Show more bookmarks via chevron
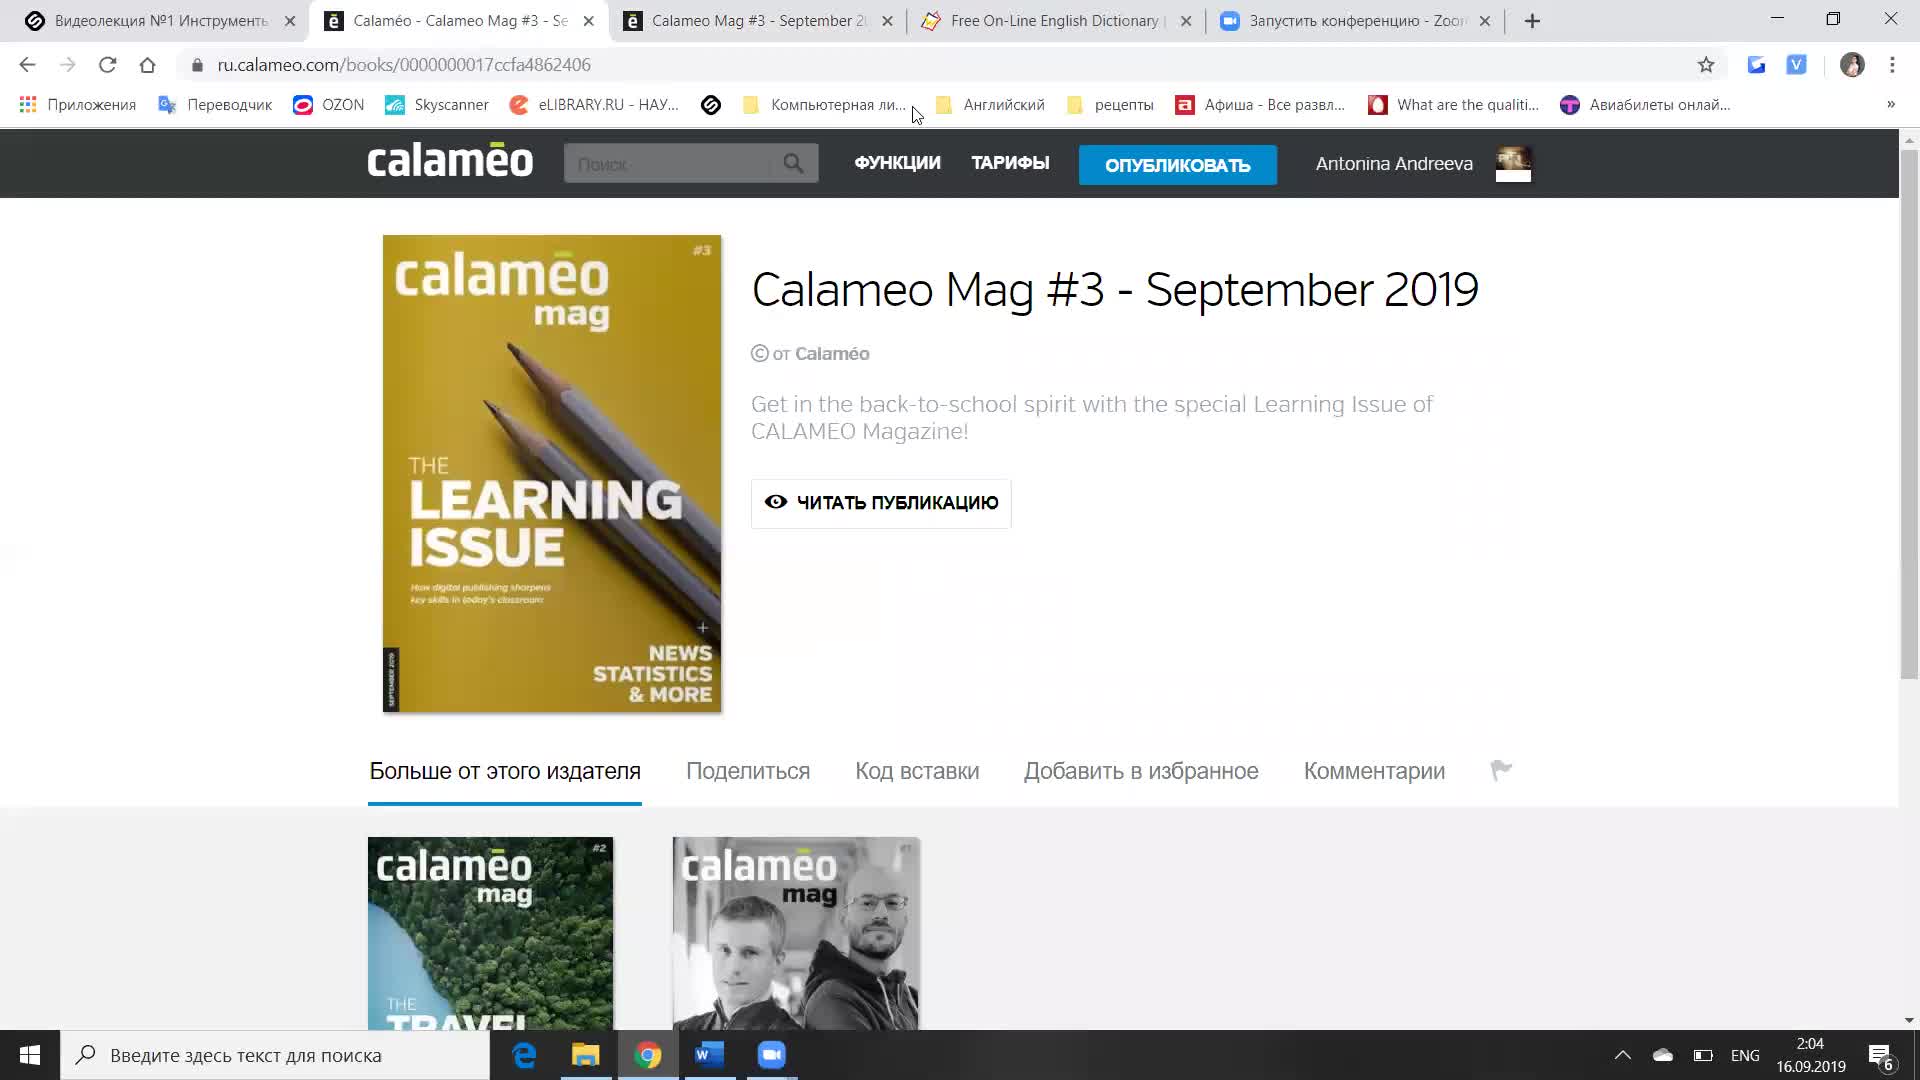The height and width of the screenshot is (1080, 1920). coord(1890,105)
